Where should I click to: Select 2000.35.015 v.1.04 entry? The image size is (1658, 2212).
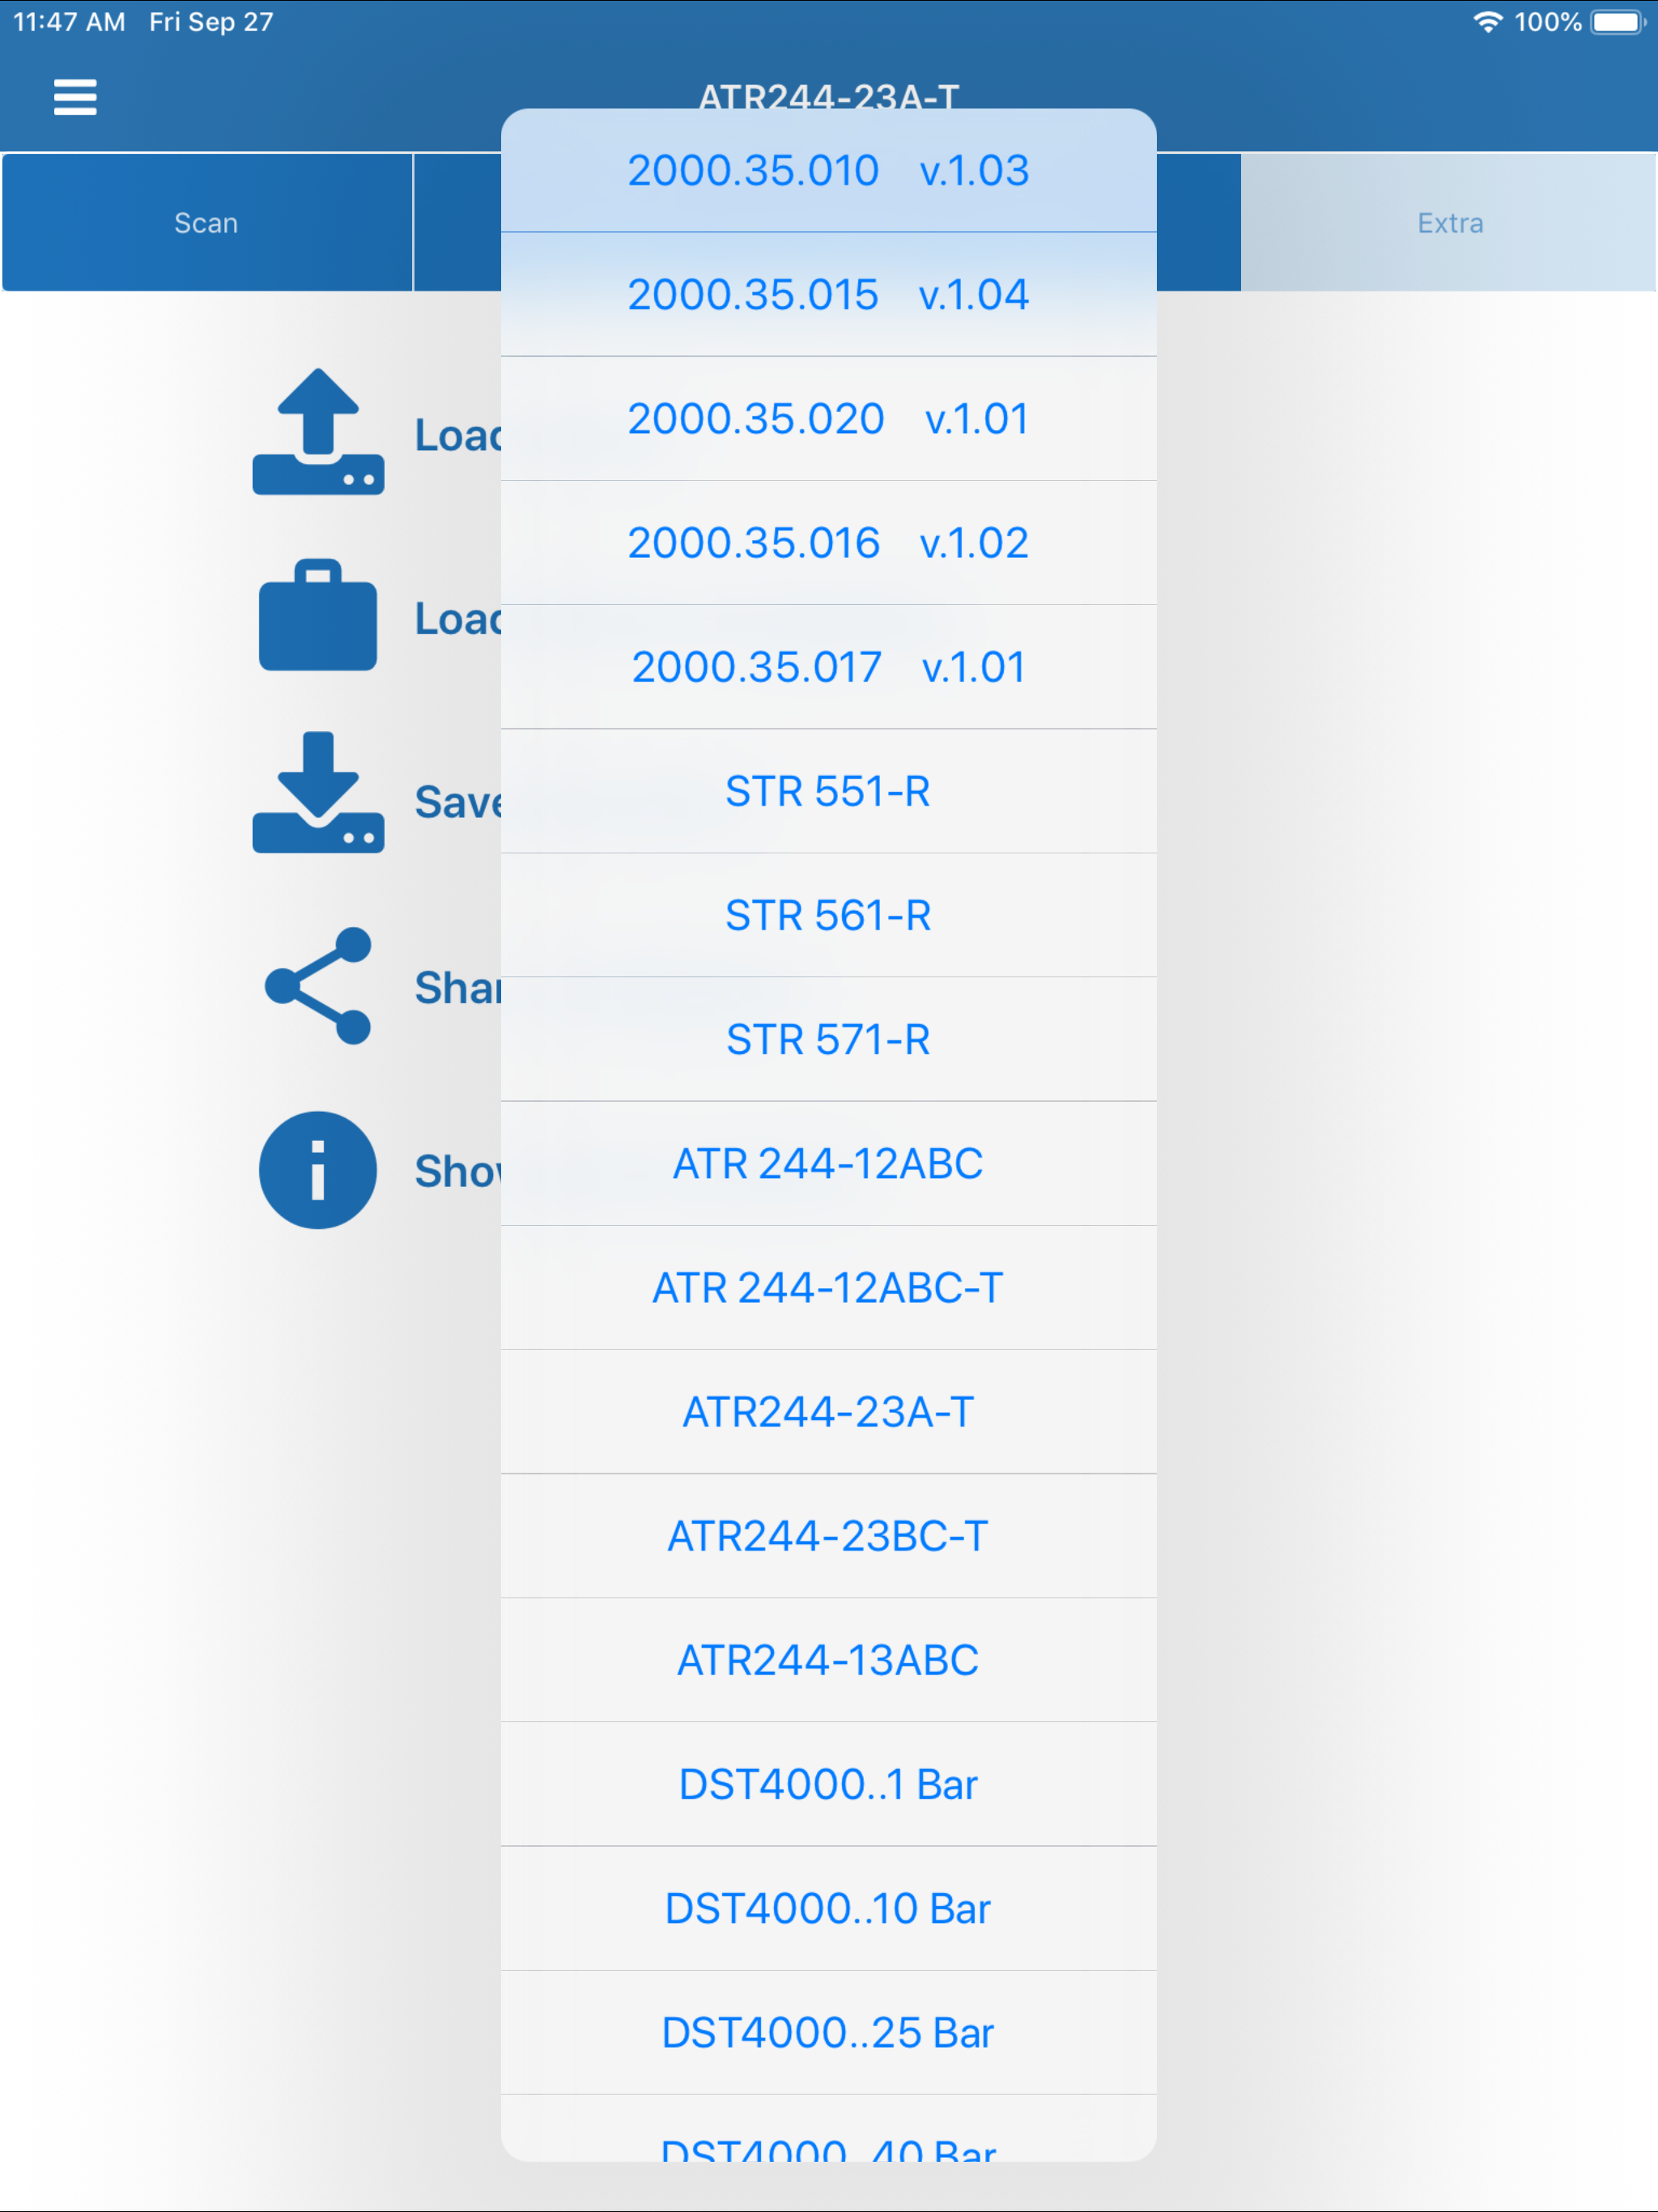[828, 295]
